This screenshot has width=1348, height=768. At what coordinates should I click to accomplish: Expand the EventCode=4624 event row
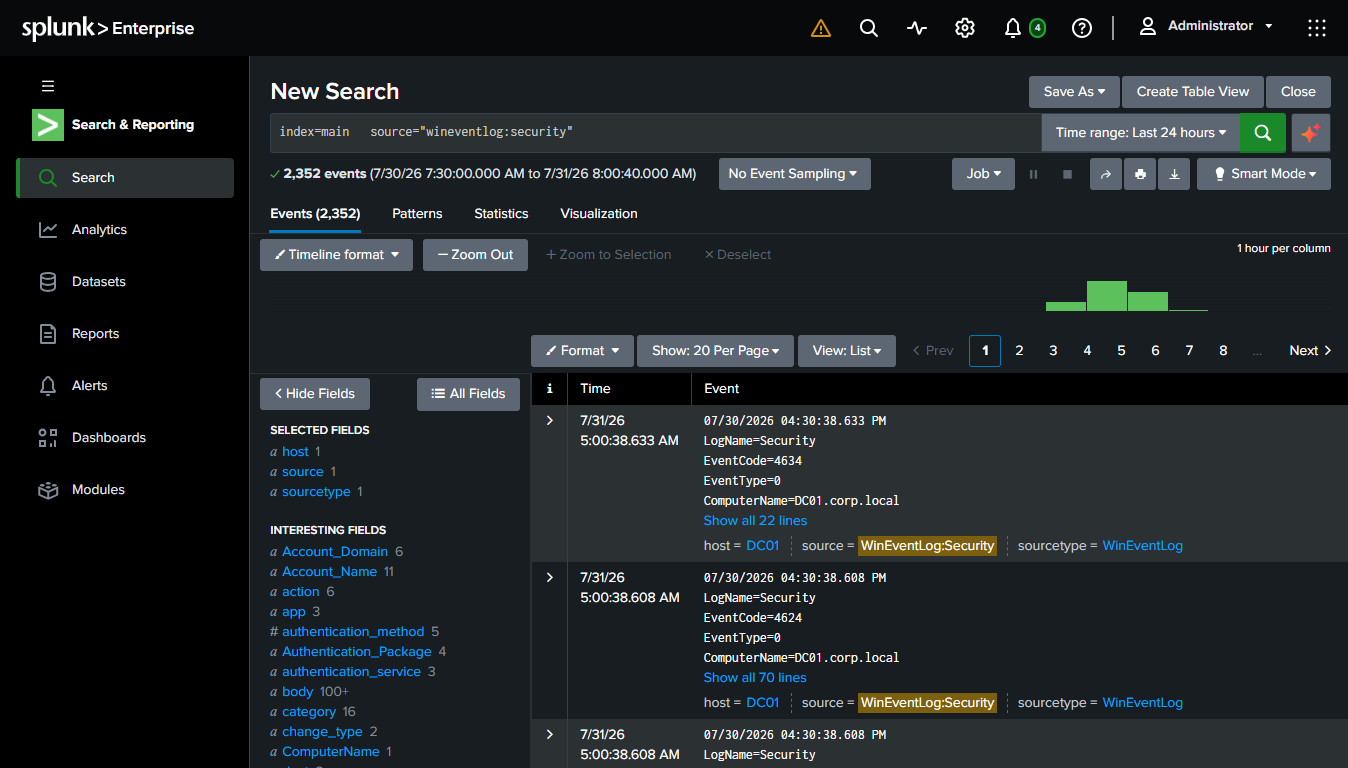(x=549, y=578)
